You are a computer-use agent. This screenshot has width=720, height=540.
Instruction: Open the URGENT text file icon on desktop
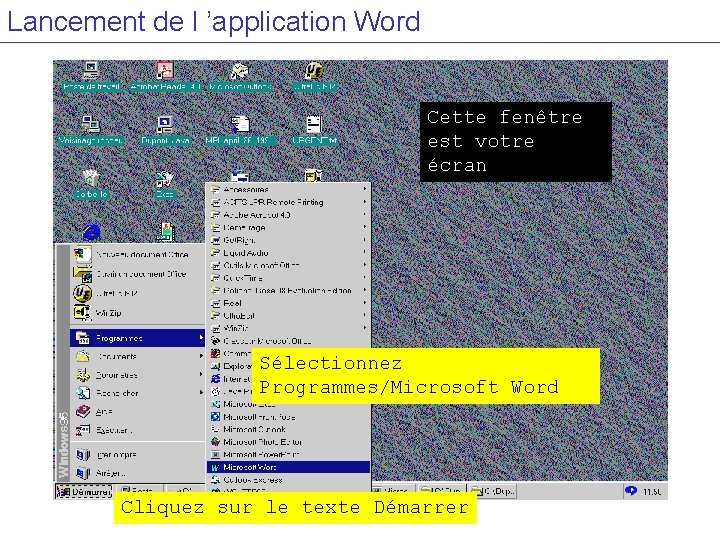(315, 130)
